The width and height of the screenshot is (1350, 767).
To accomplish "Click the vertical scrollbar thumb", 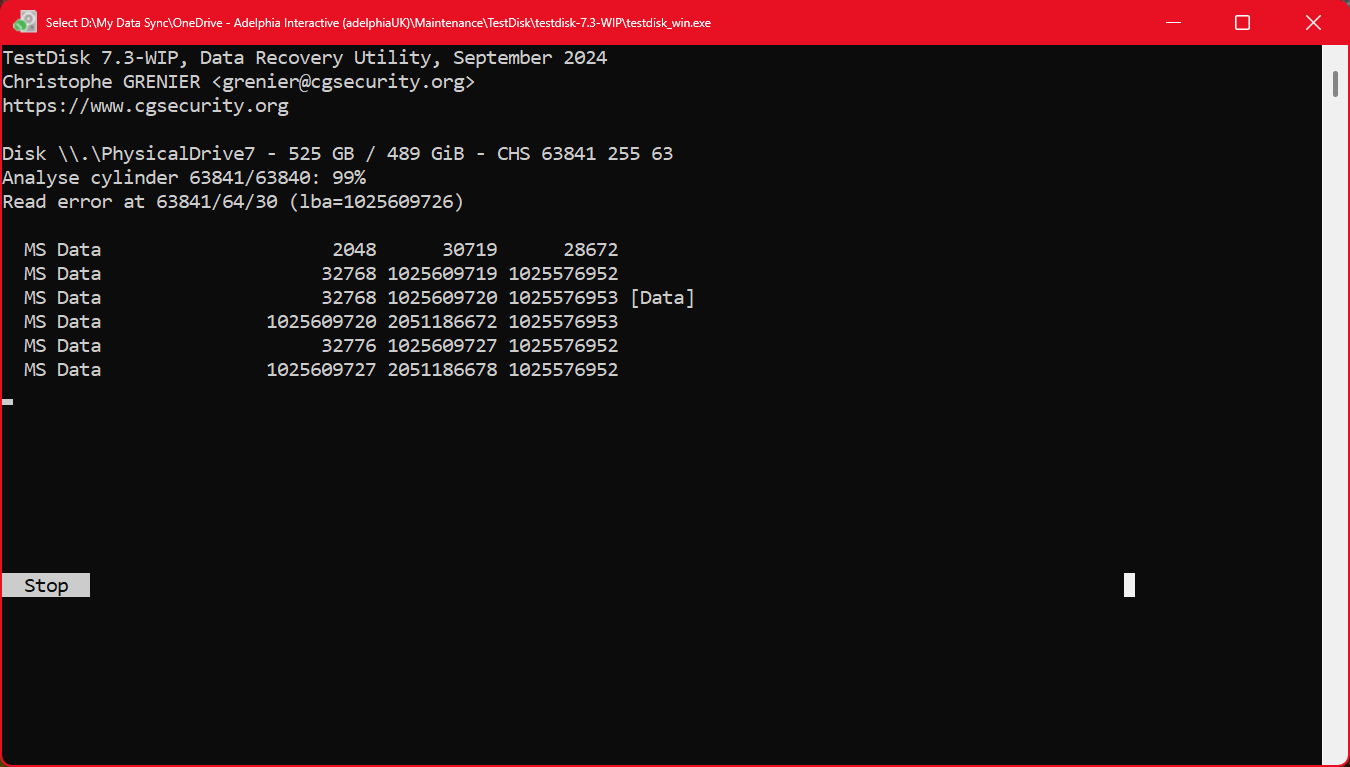I will pos(1335,83).
